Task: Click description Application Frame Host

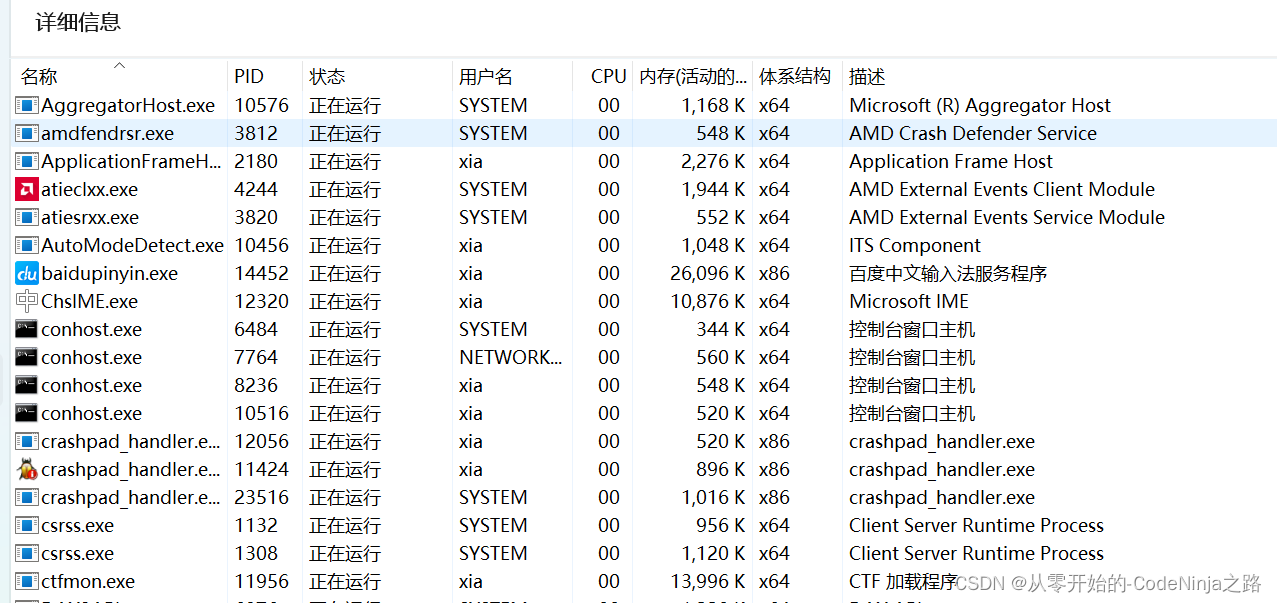Action: coord(951,161)
